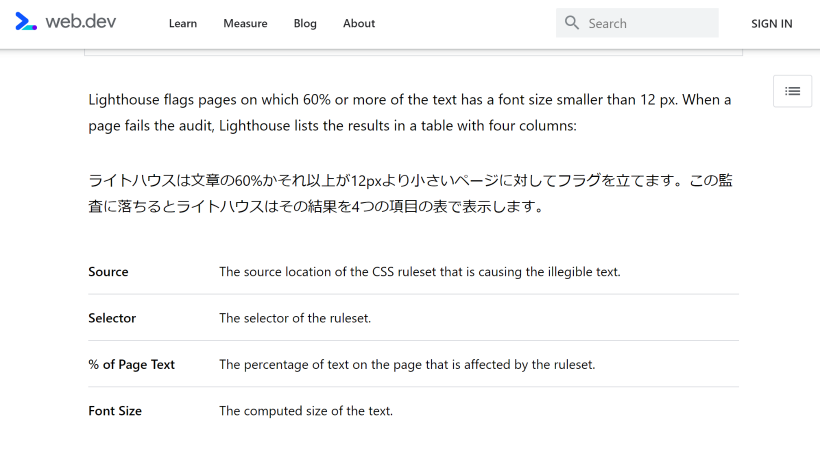This screenshot has height=449, width=820.
Task: Open the Blog section
Action: coord(305,23)
